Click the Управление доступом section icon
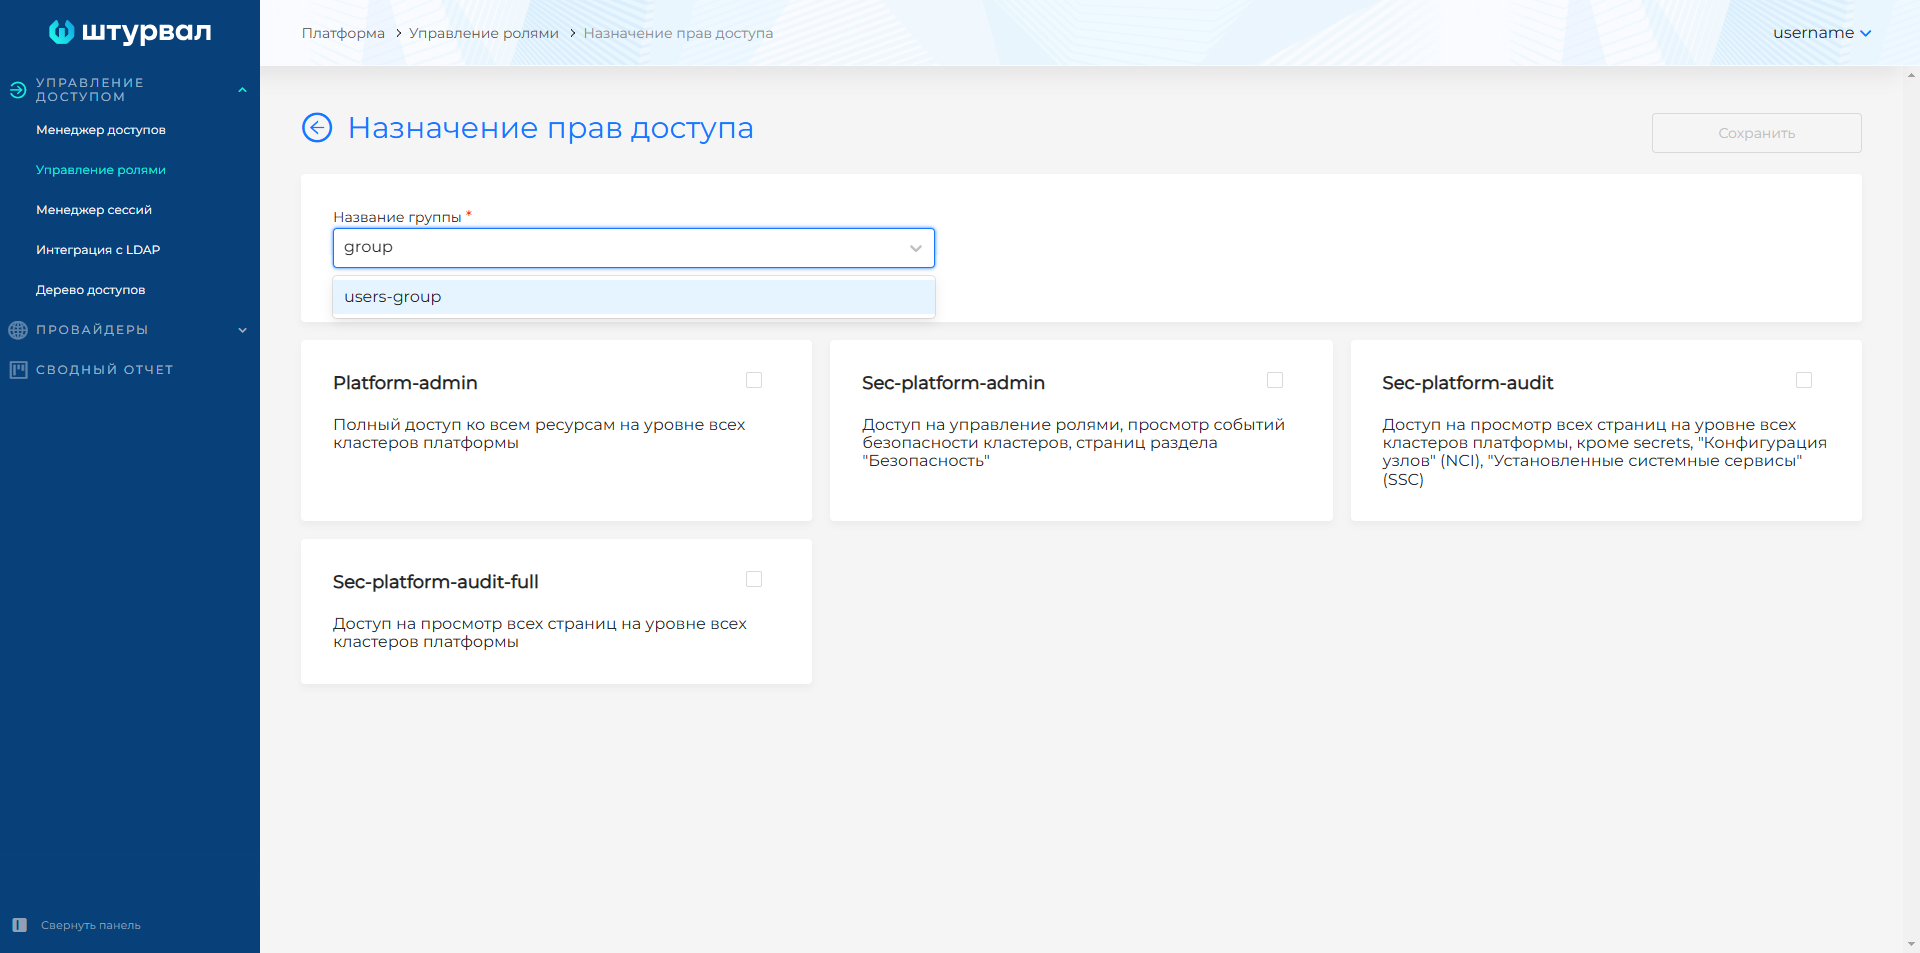The width and height of the screenshot is (1920, 953). (x=17, y=90)
